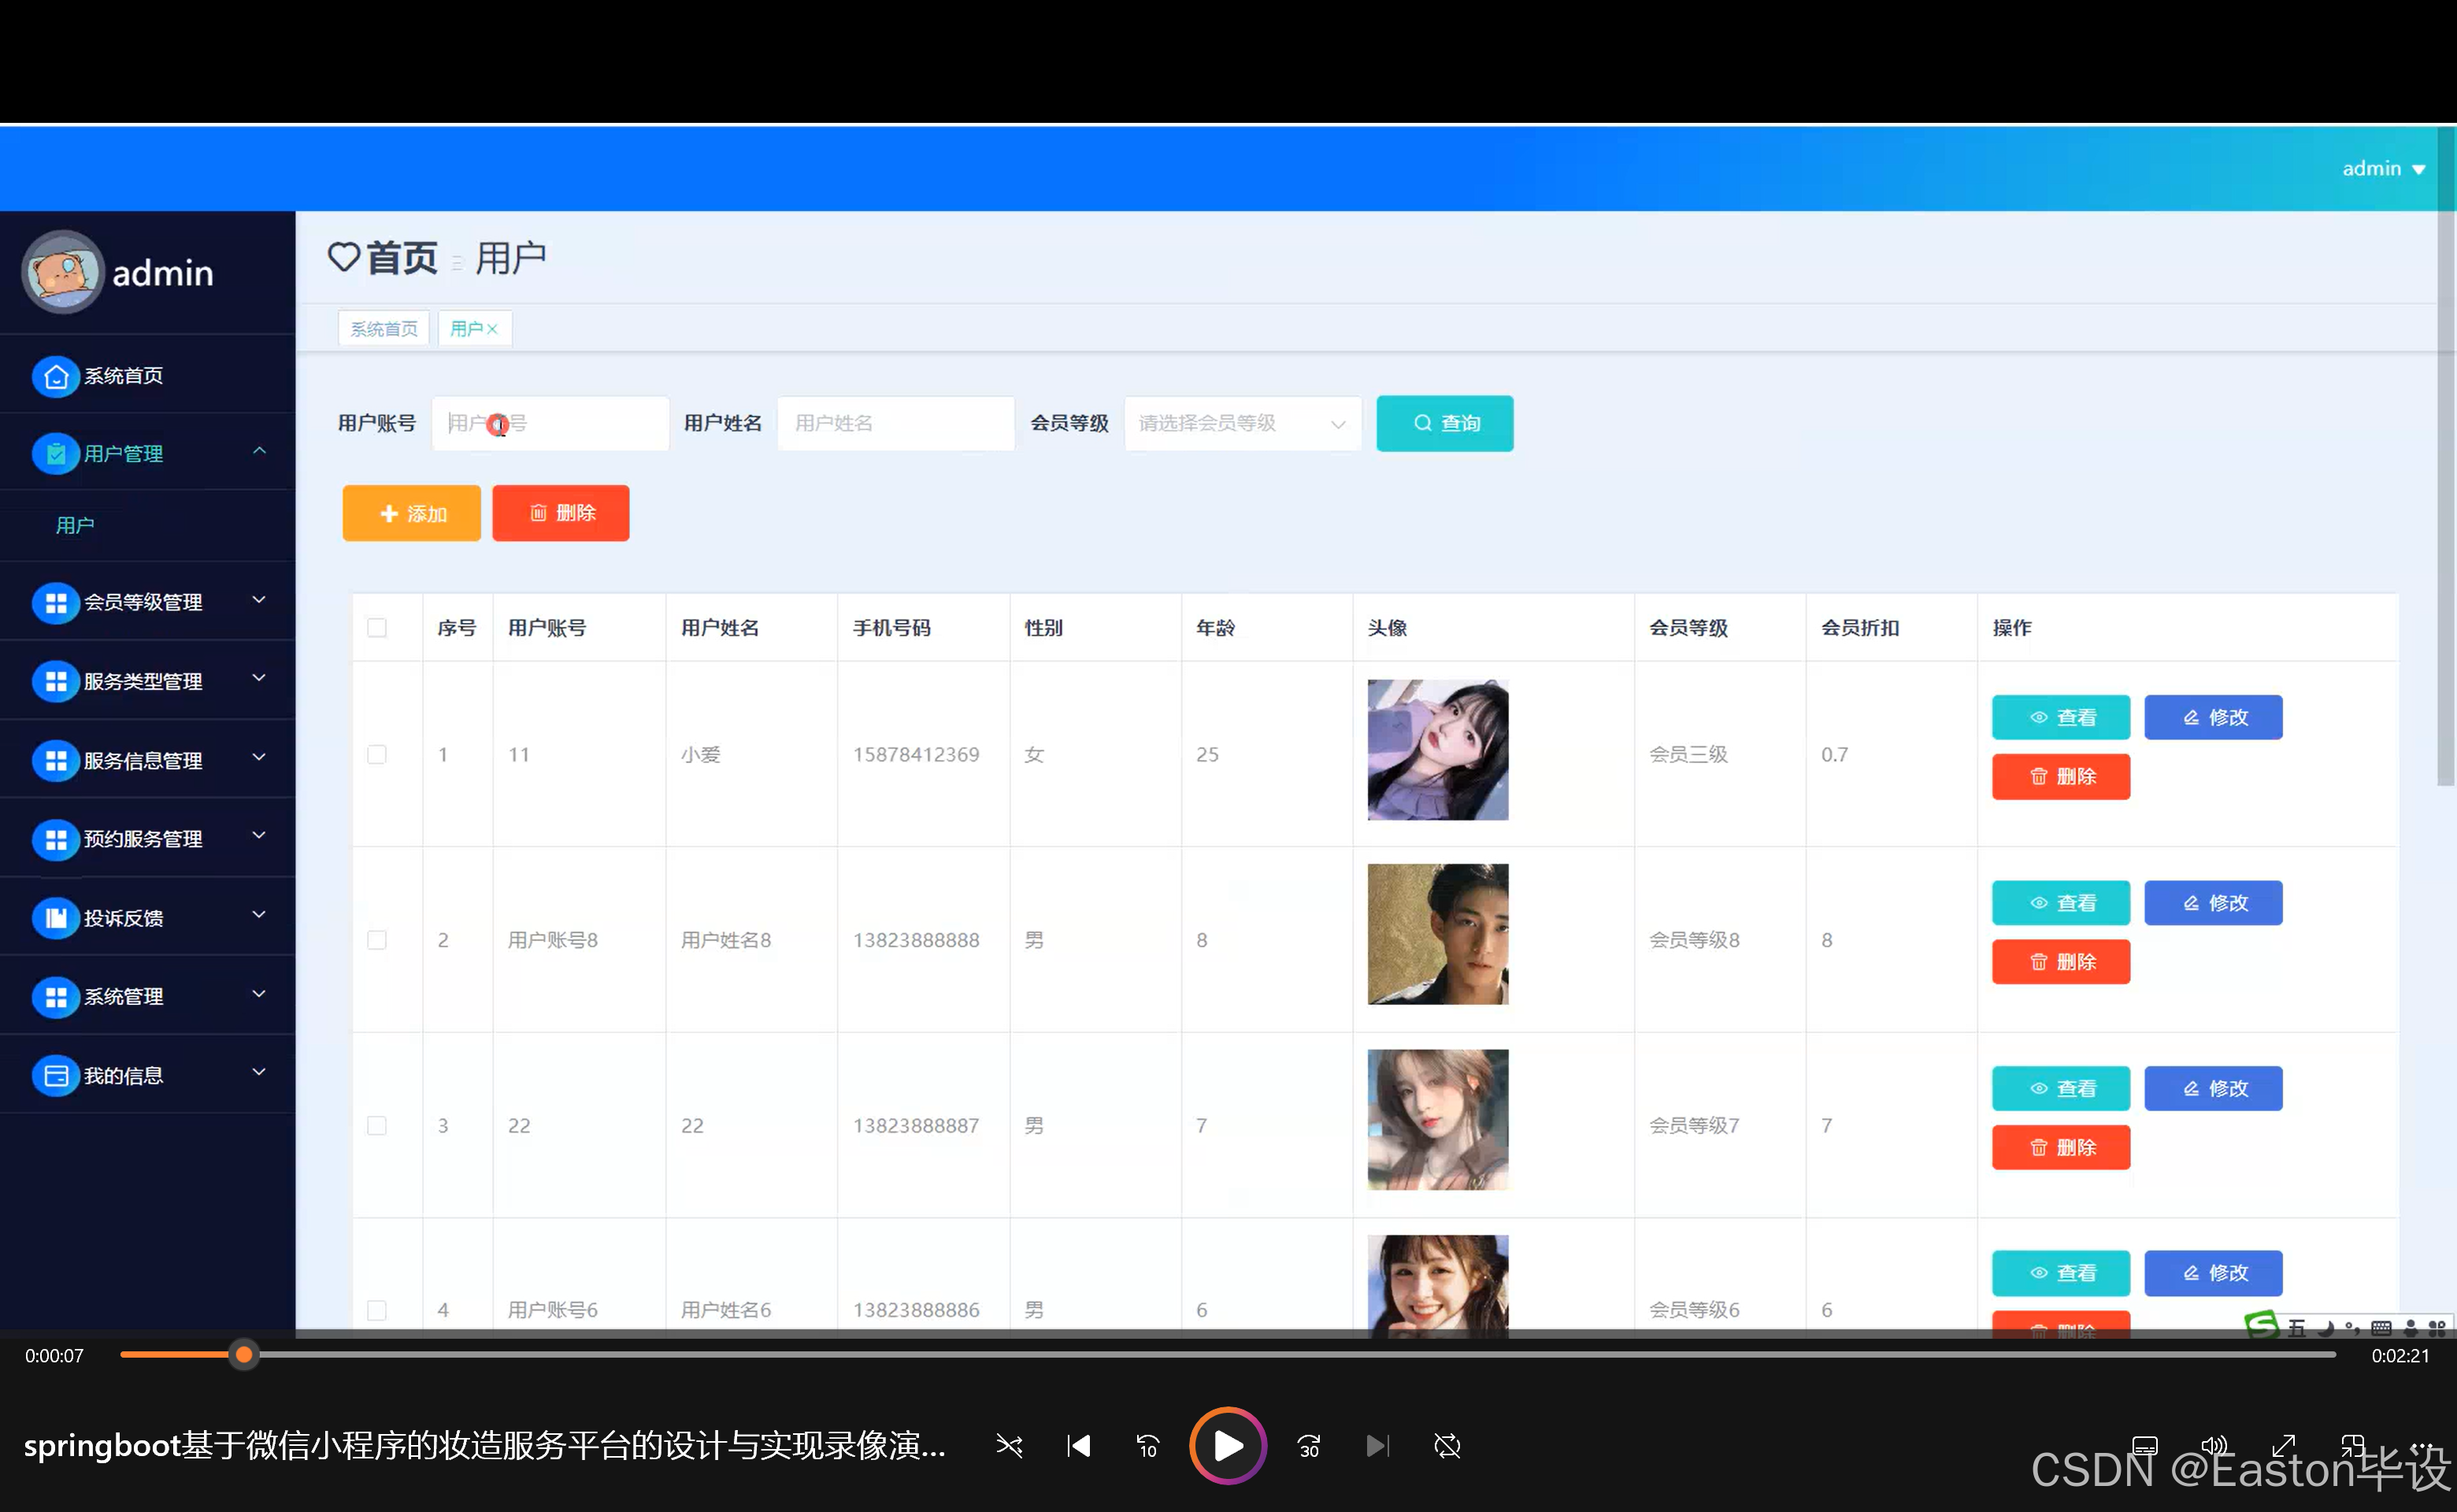Click the volume icon in player bar
Screen dimensions: 2457x1512
(2213, 1446)
